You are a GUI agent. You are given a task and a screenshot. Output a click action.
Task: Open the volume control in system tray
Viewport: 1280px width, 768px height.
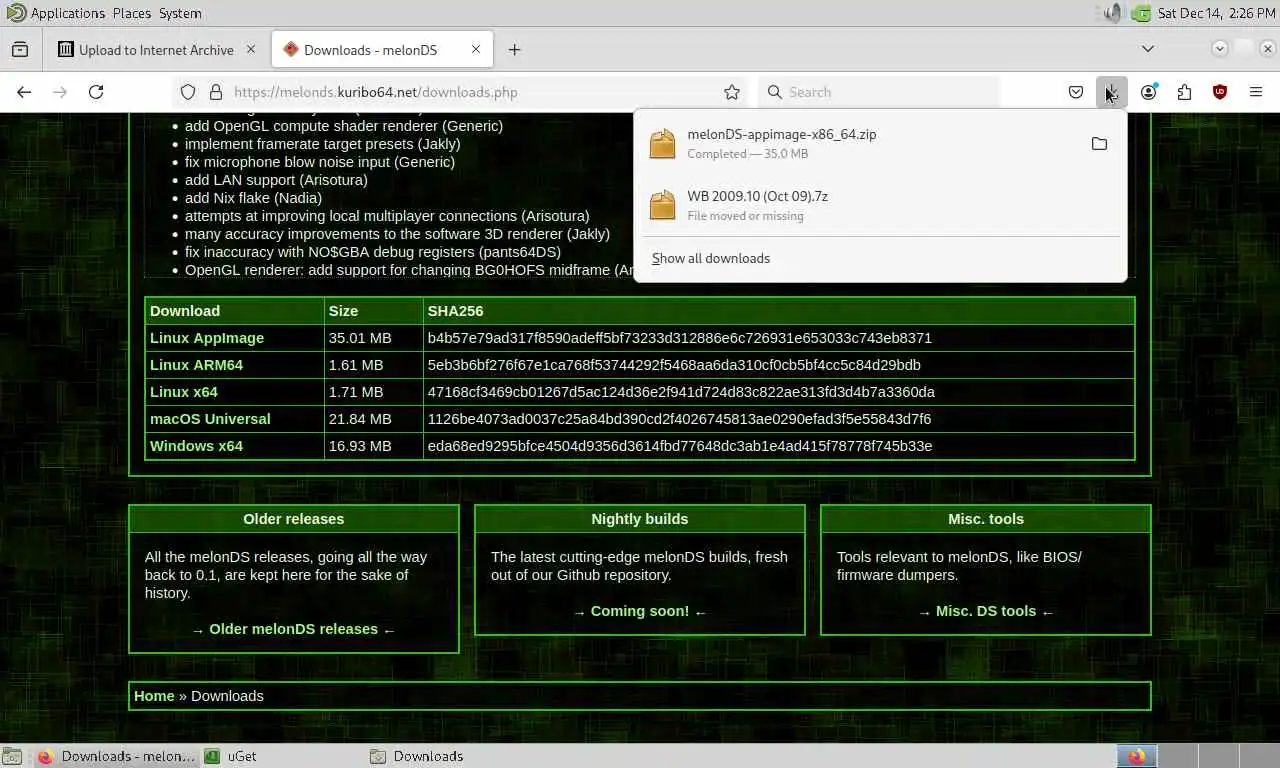click(1113, 13)
